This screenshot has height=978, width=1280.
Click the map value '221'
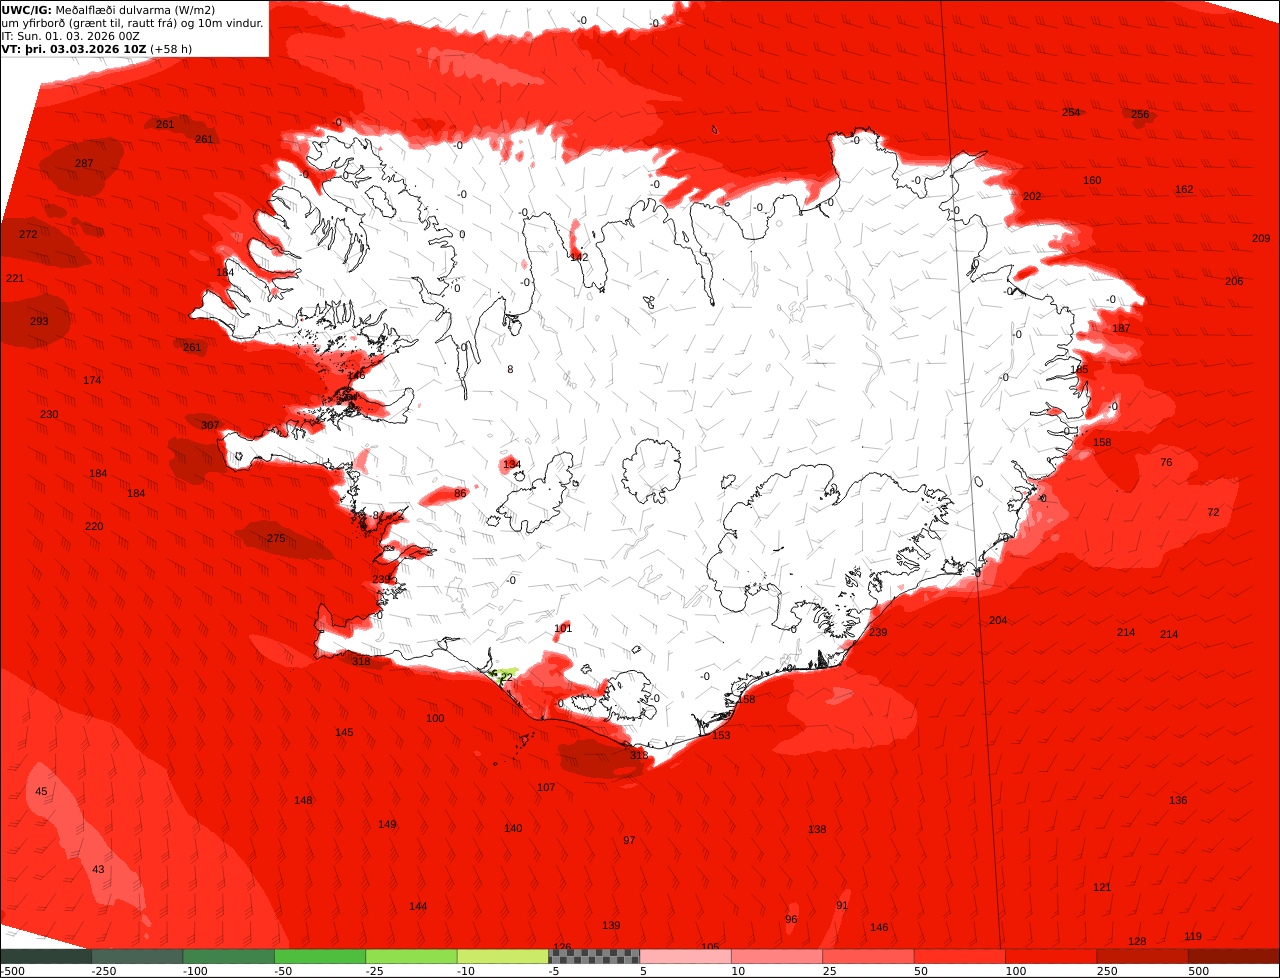click(x=15, y=278)
